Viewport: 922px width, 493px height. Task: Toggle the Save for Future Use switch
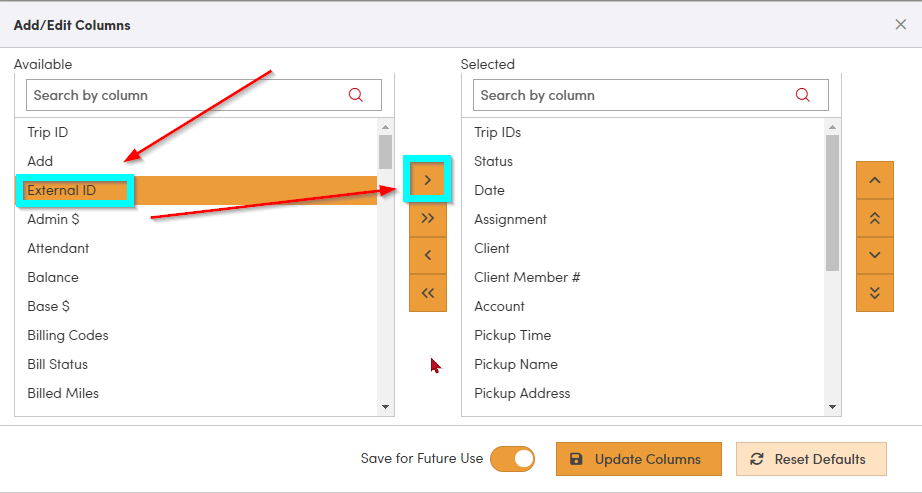pyautogui.click(x=512, y=459)
